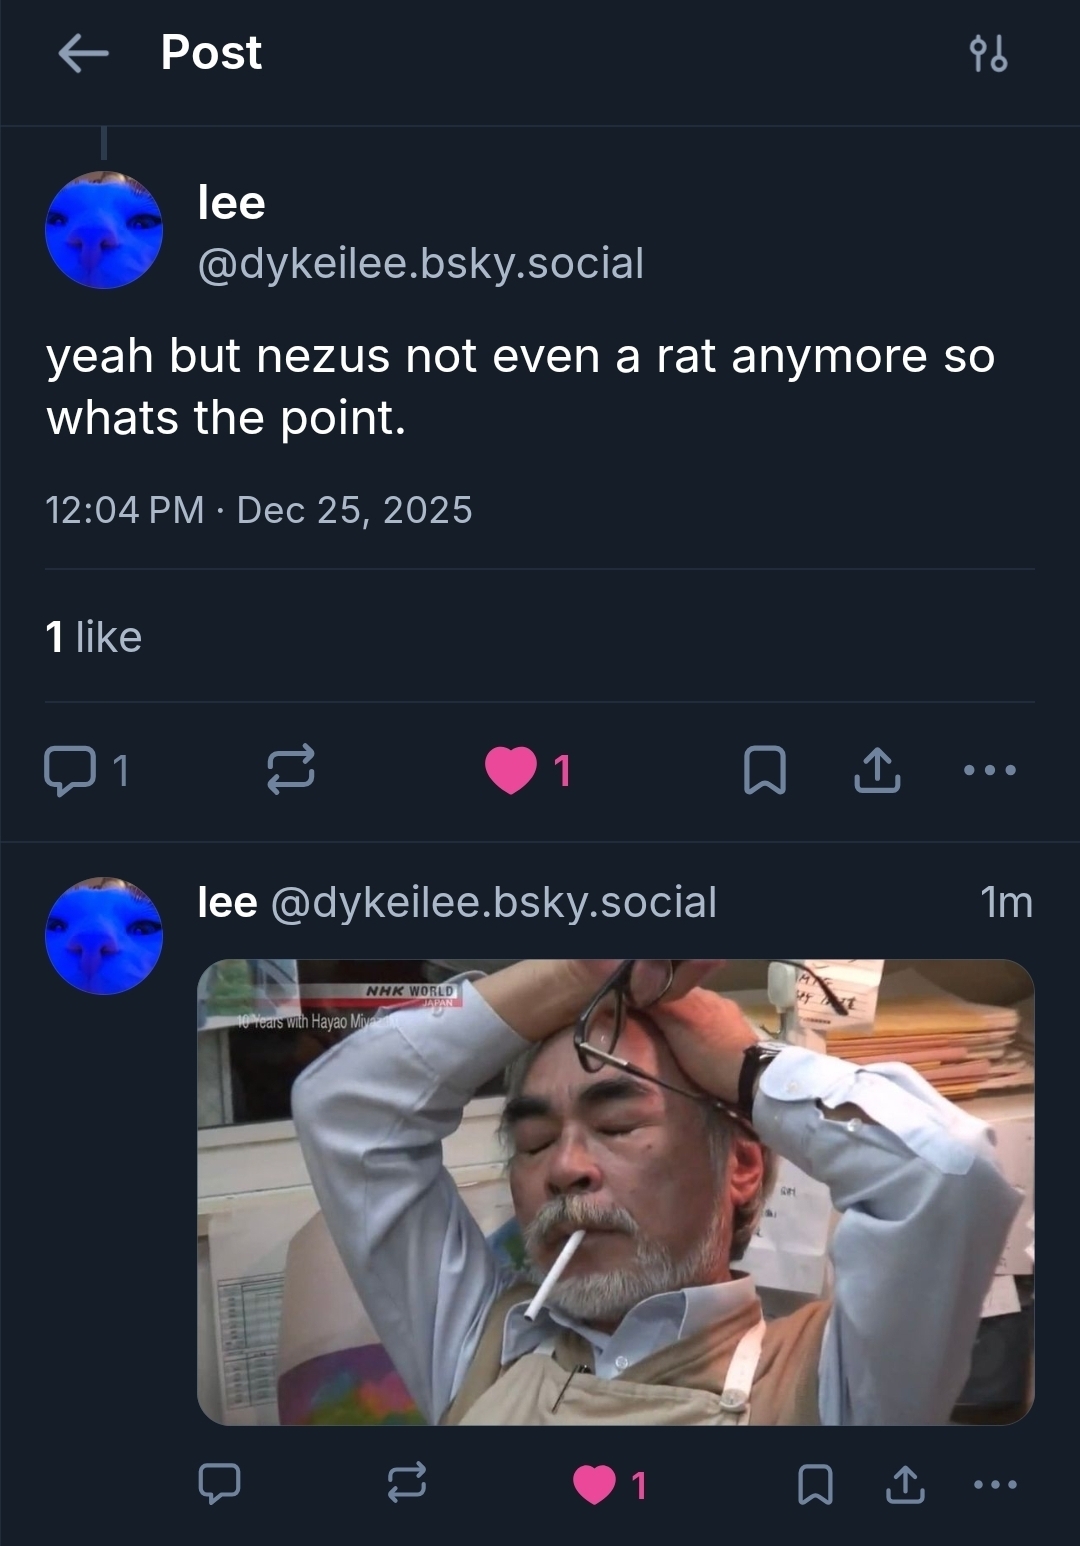Open the attached NHK World image

tap(615, 1191)
